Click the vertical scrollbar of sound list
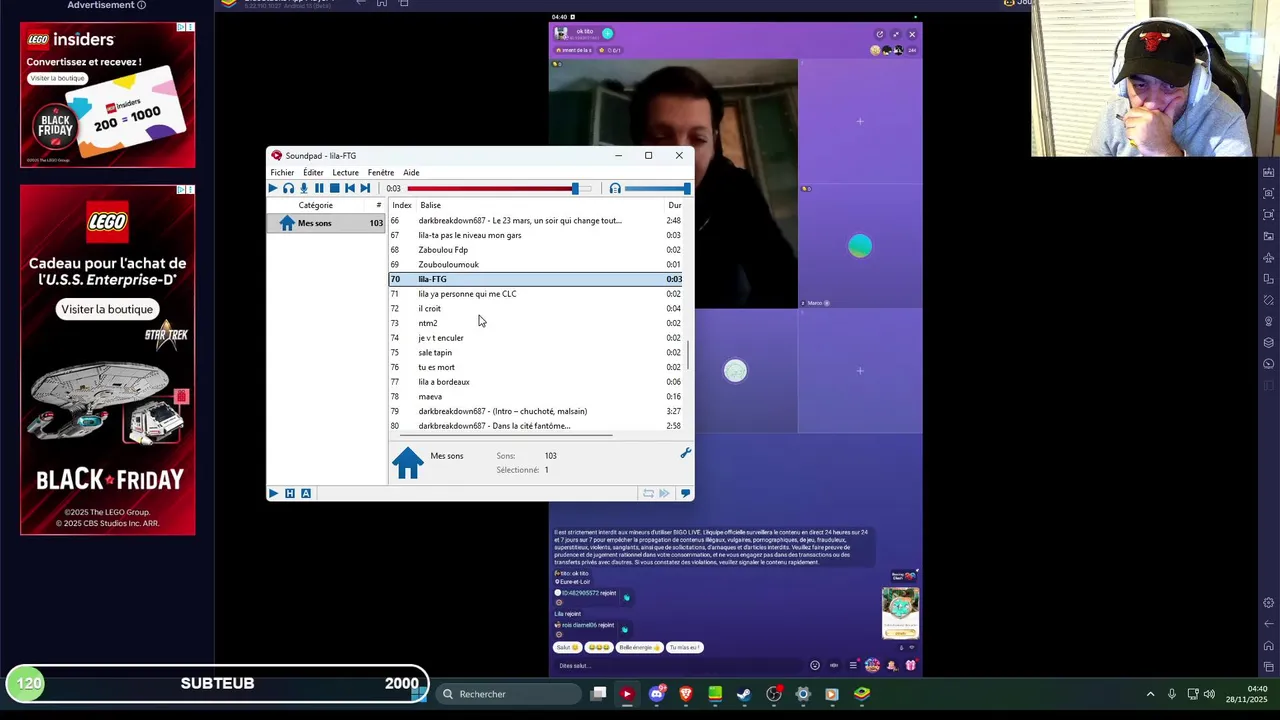The image size is (1280, 720). 689,356
